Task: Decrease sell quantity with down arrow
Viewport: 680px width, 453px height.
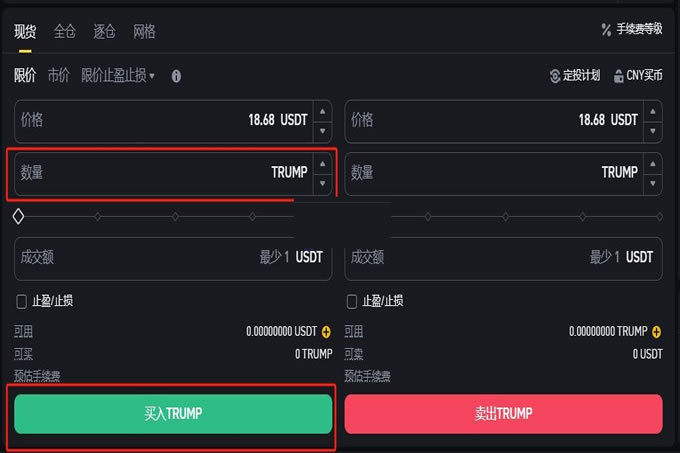Action: [x=652, y=184]
